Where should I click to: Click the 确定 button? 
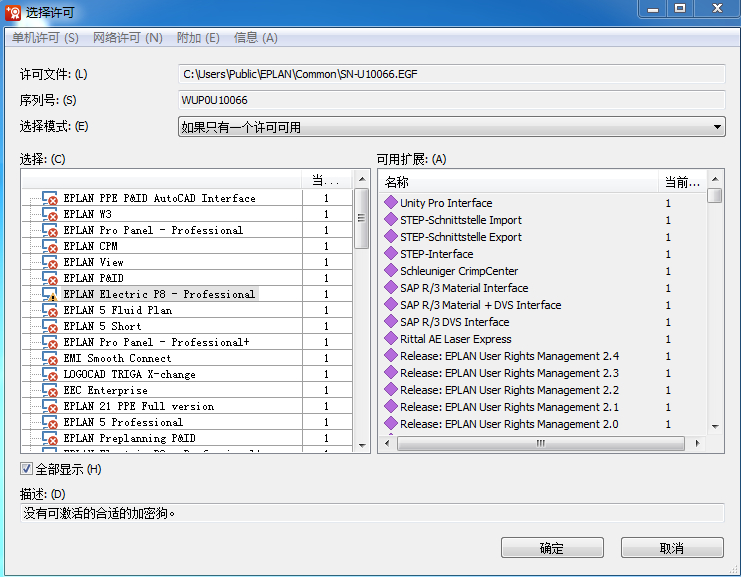(552, 548)
